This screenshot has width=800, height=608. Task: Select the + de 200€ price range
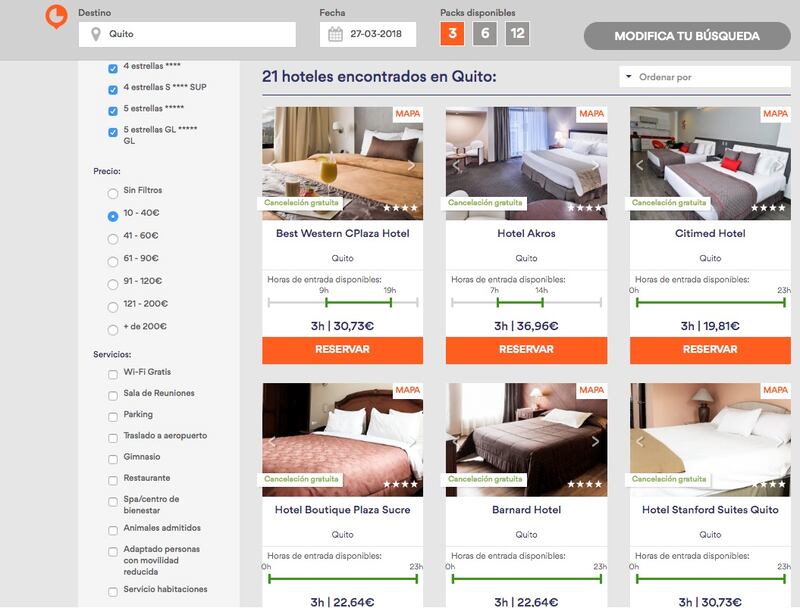(x=113, y=330)
